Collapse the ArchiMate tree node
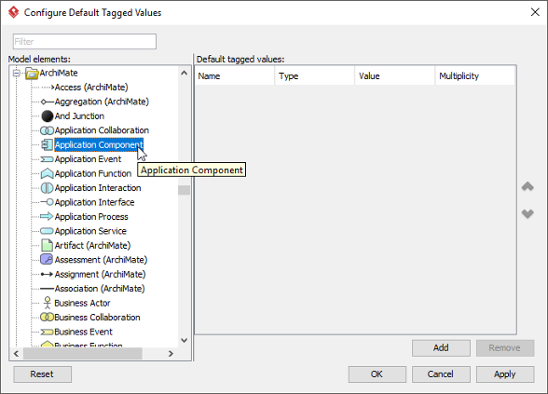Screen dimensions: 548x394 16,73
